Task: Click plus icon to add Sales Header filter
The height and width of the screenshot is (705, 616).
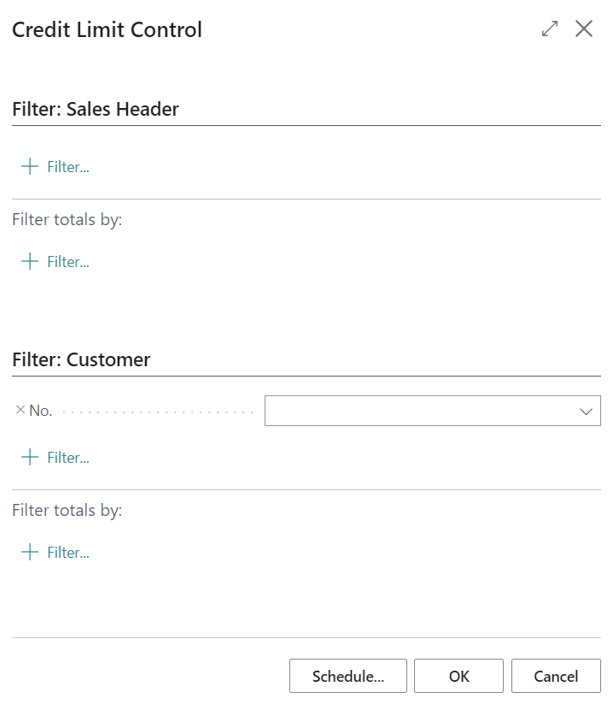Action: click(30, 167)
